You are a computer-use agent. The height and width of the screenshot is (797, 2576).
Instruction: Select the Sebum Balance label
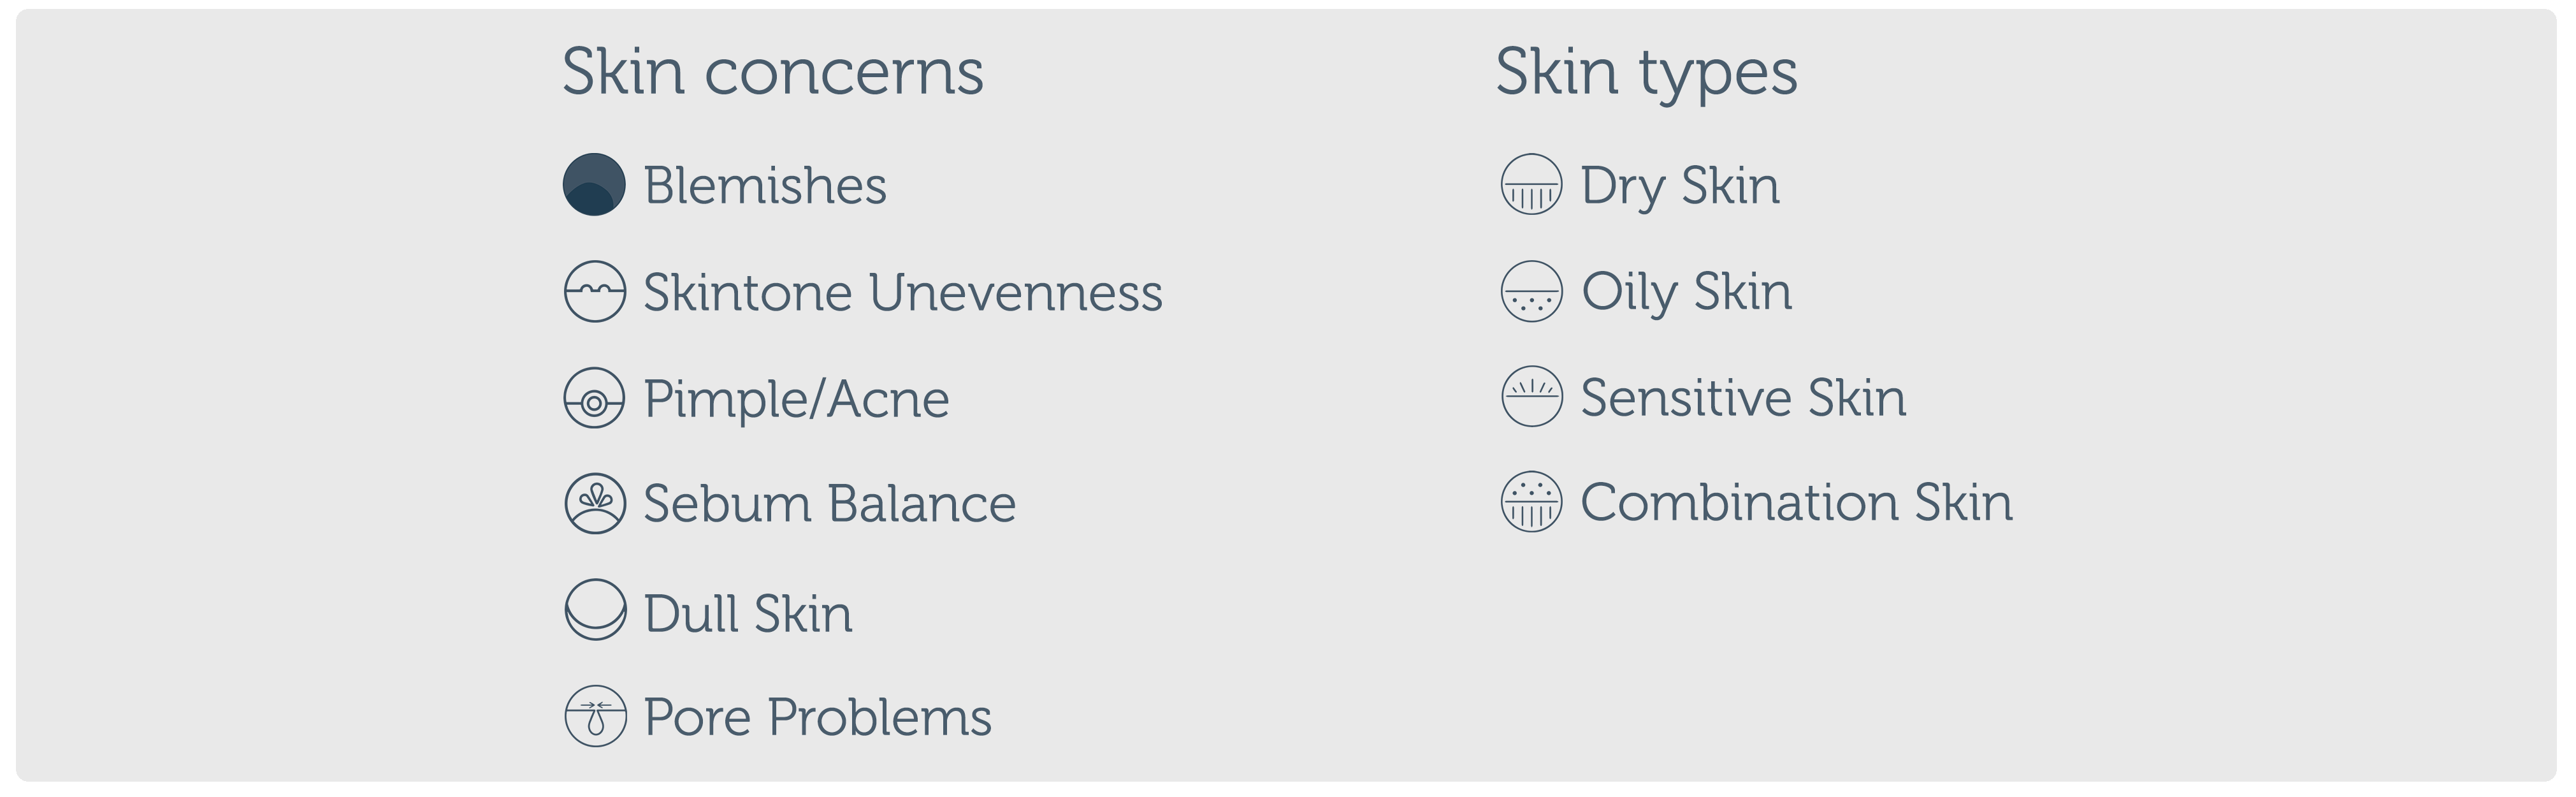[x=829, y=504]
